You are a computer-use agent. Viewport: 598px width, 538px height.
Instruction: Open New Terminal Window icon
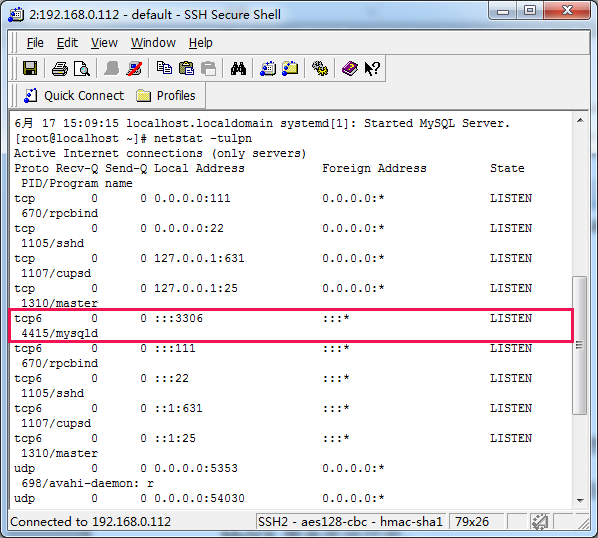268,69
